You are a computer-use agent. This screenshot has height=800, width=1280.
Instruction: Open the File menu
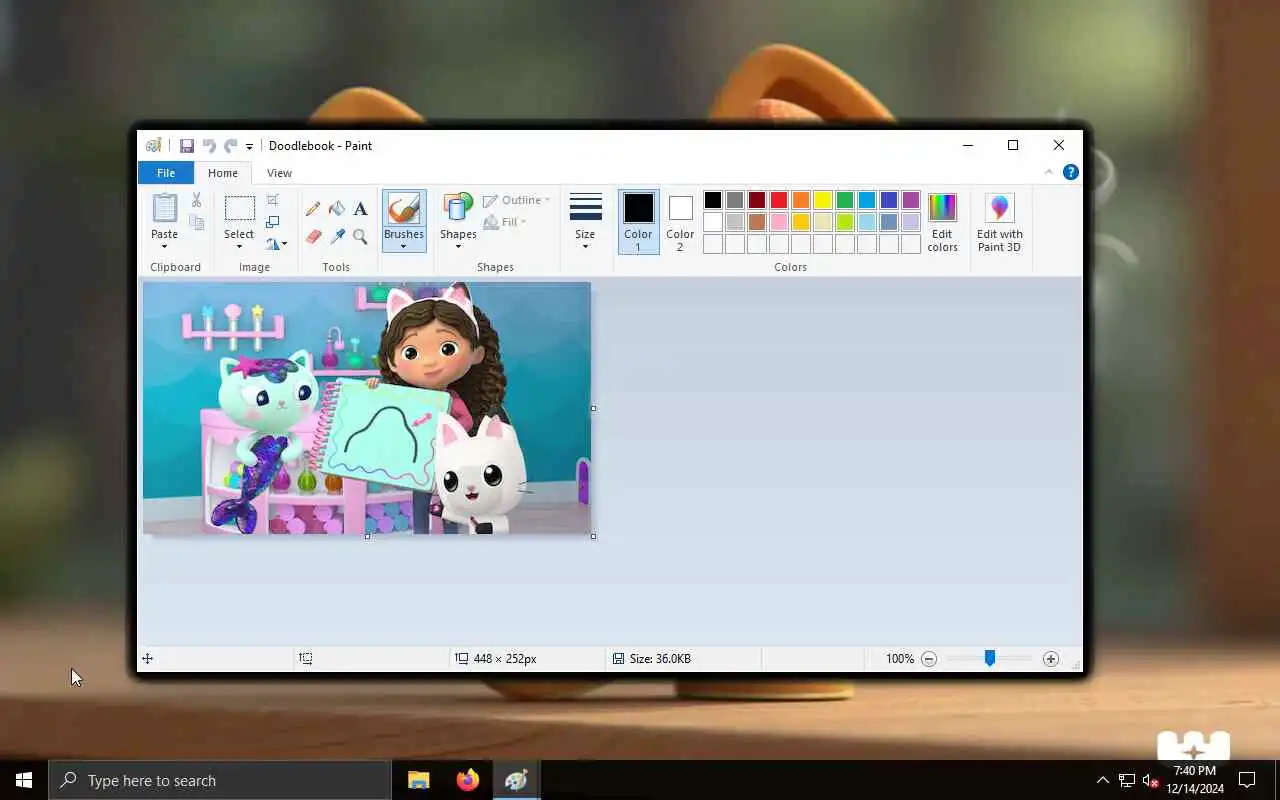click(x=166, y=173)
